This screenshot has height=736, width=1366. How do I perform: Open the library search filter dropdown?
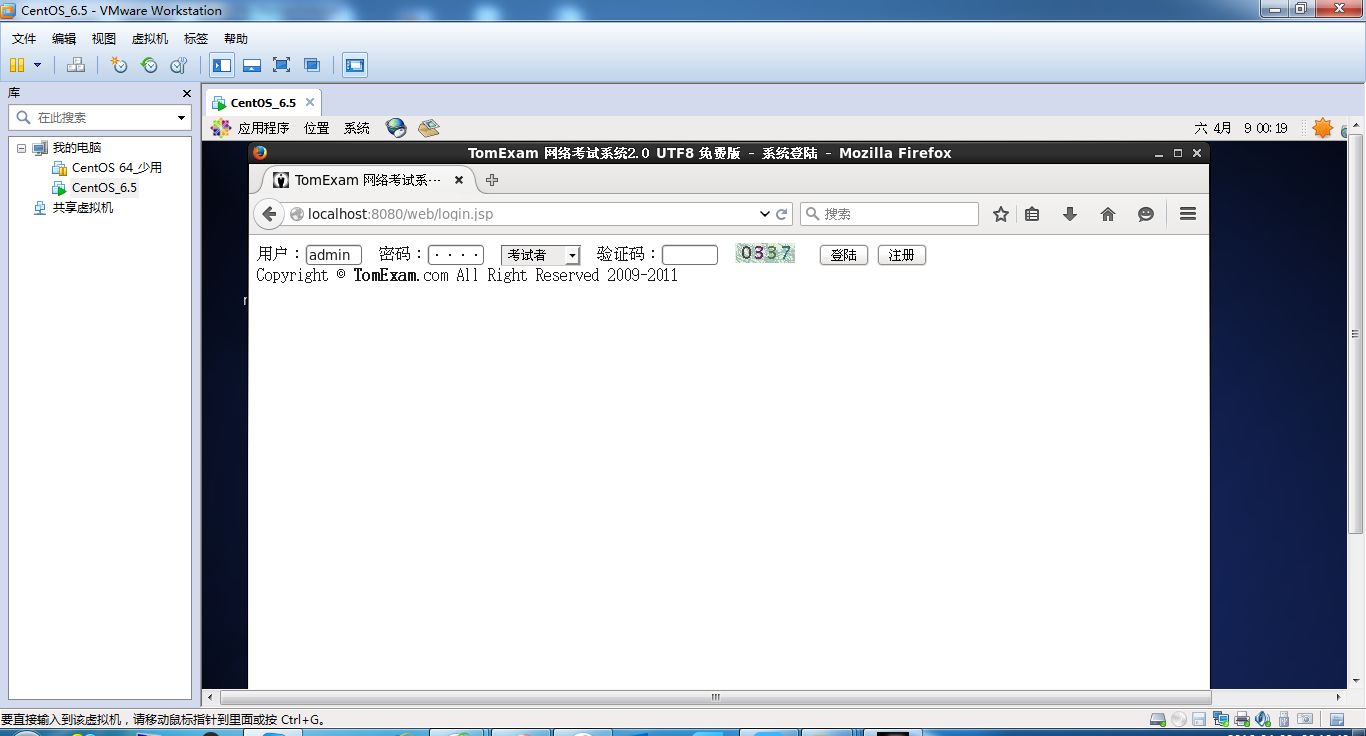181,118
